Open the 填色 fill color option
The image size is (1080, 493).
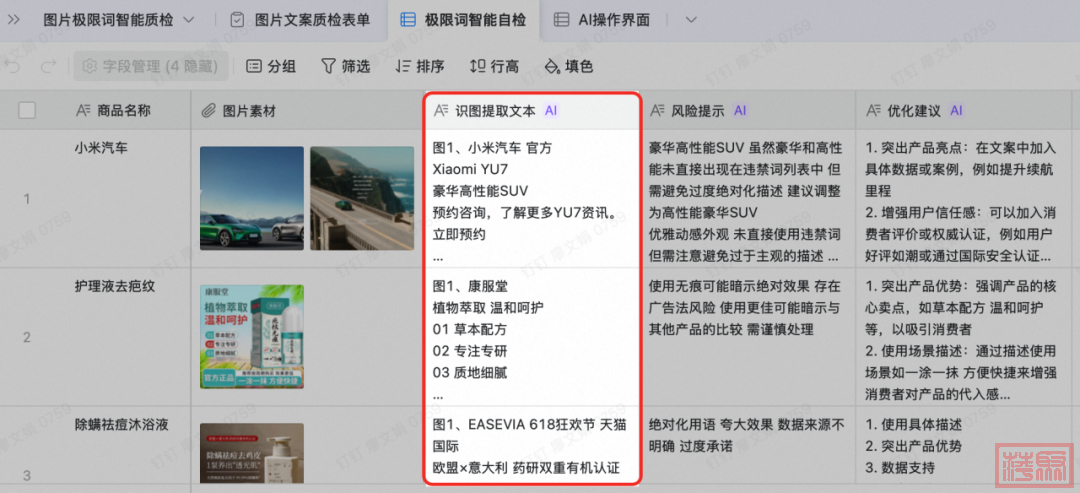(x=569, y=66)
